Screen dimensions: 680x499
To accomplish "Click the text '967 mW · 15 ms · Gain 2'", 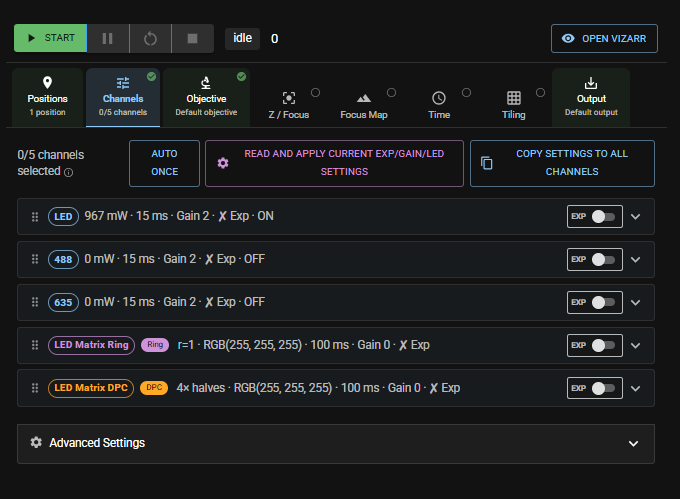I will [x=147, y=216].
